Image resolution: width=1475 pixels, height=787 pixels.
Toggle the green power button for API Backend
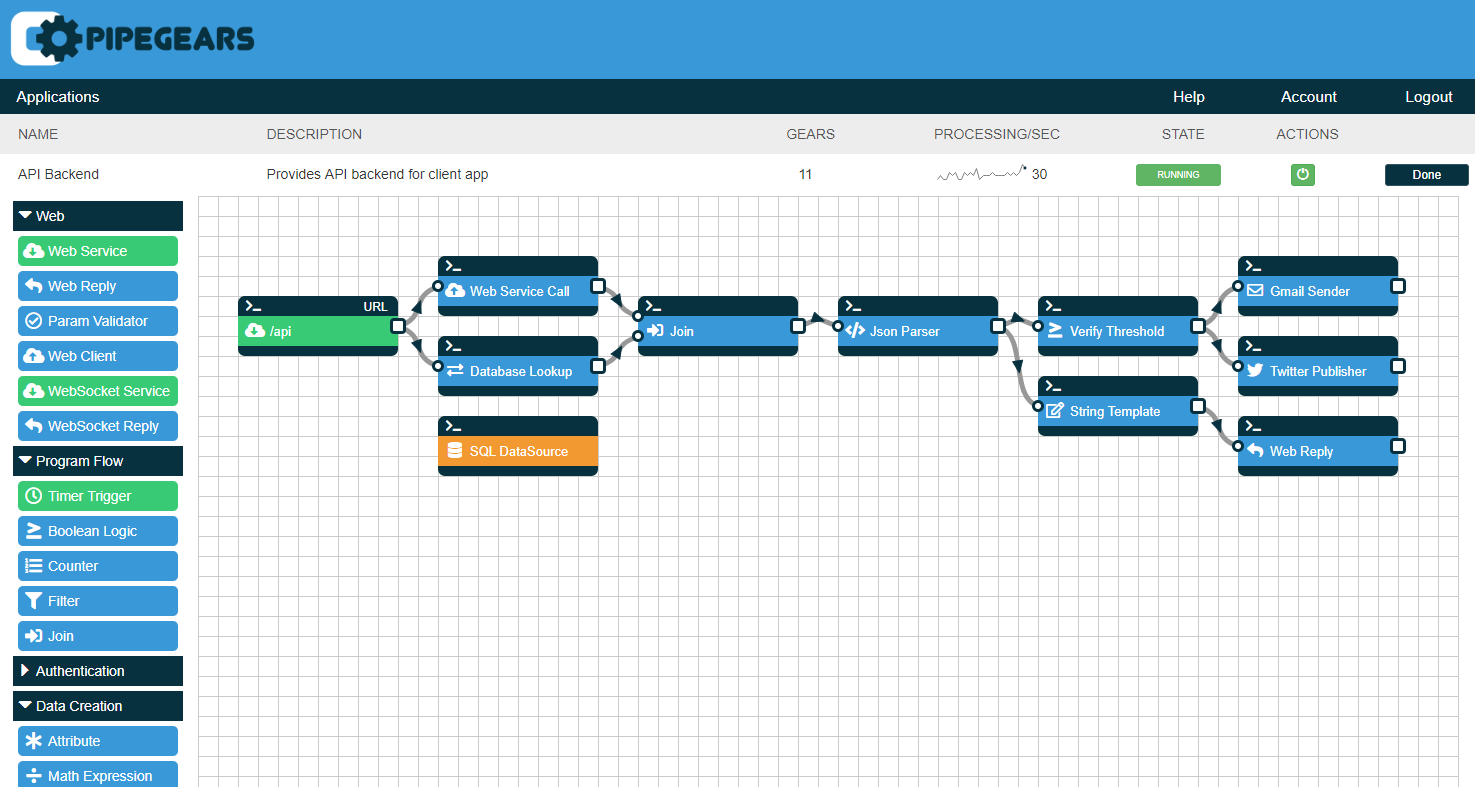pyautogui.click(x=1303, y=175)
